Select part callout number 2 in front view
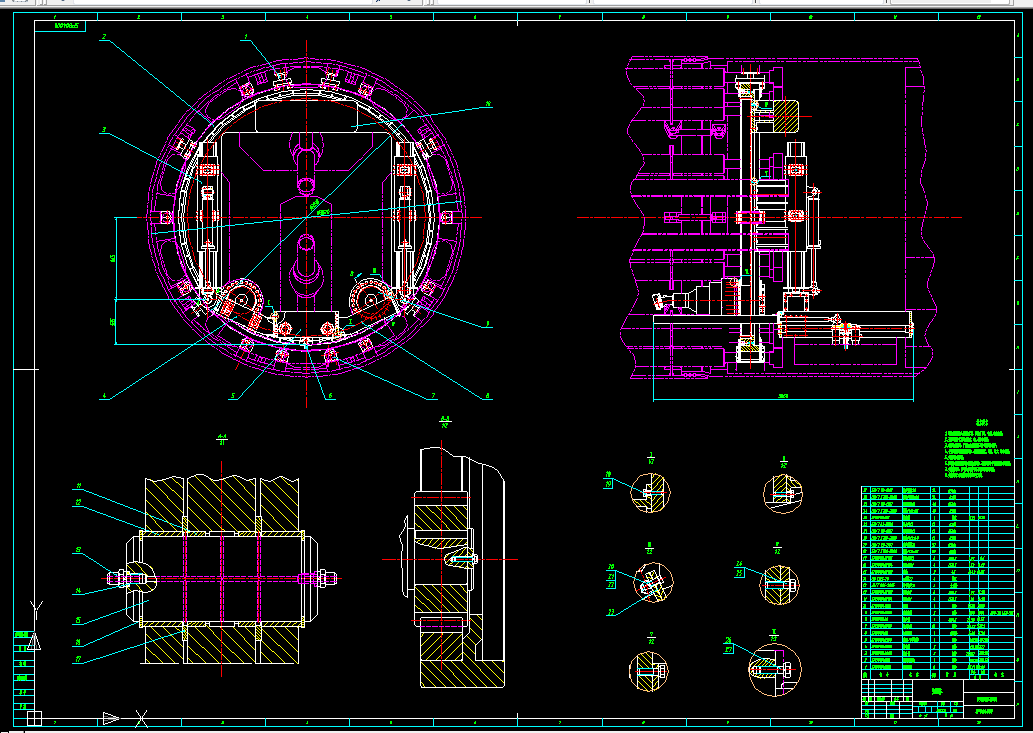The width and height of the screenshot is (1033, 733). click(x=103, y=38)
